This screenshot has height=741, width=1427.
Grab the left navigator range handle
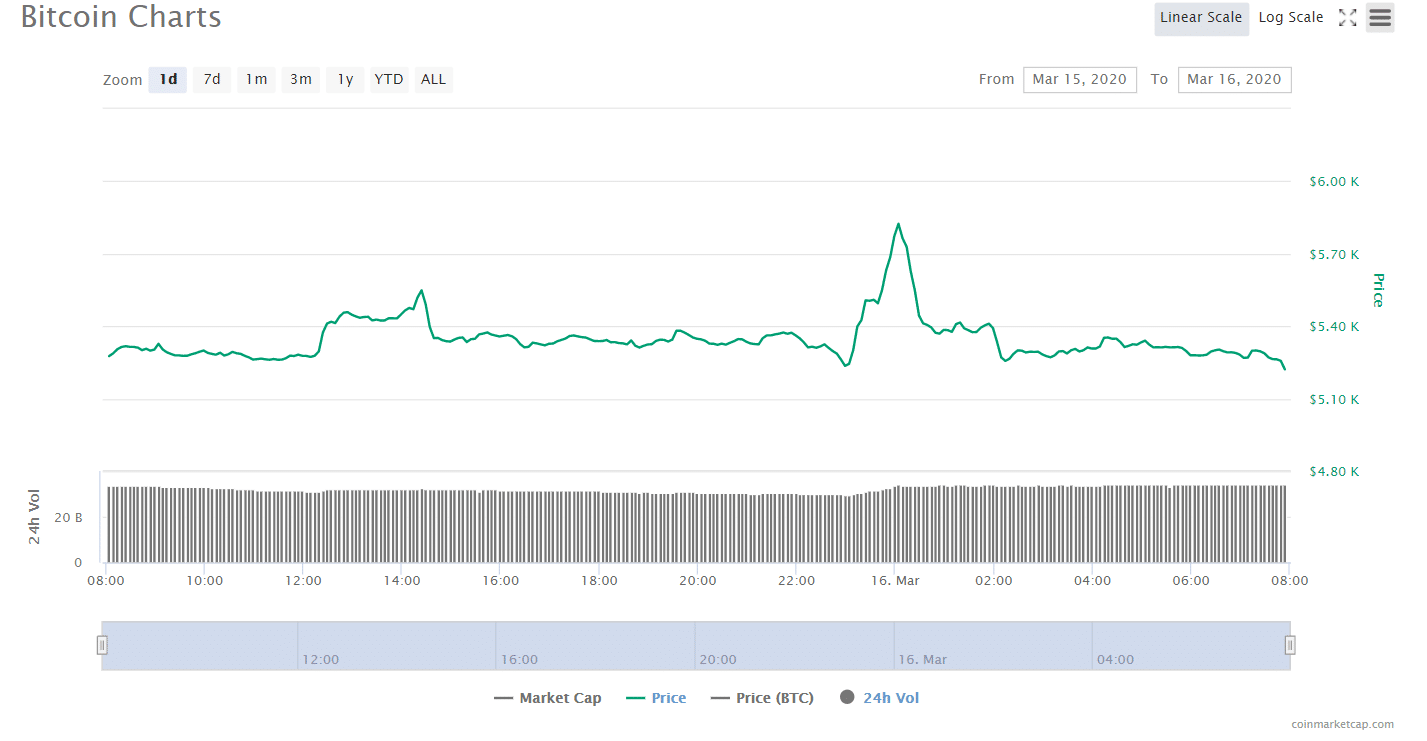(x=102, y=645)
